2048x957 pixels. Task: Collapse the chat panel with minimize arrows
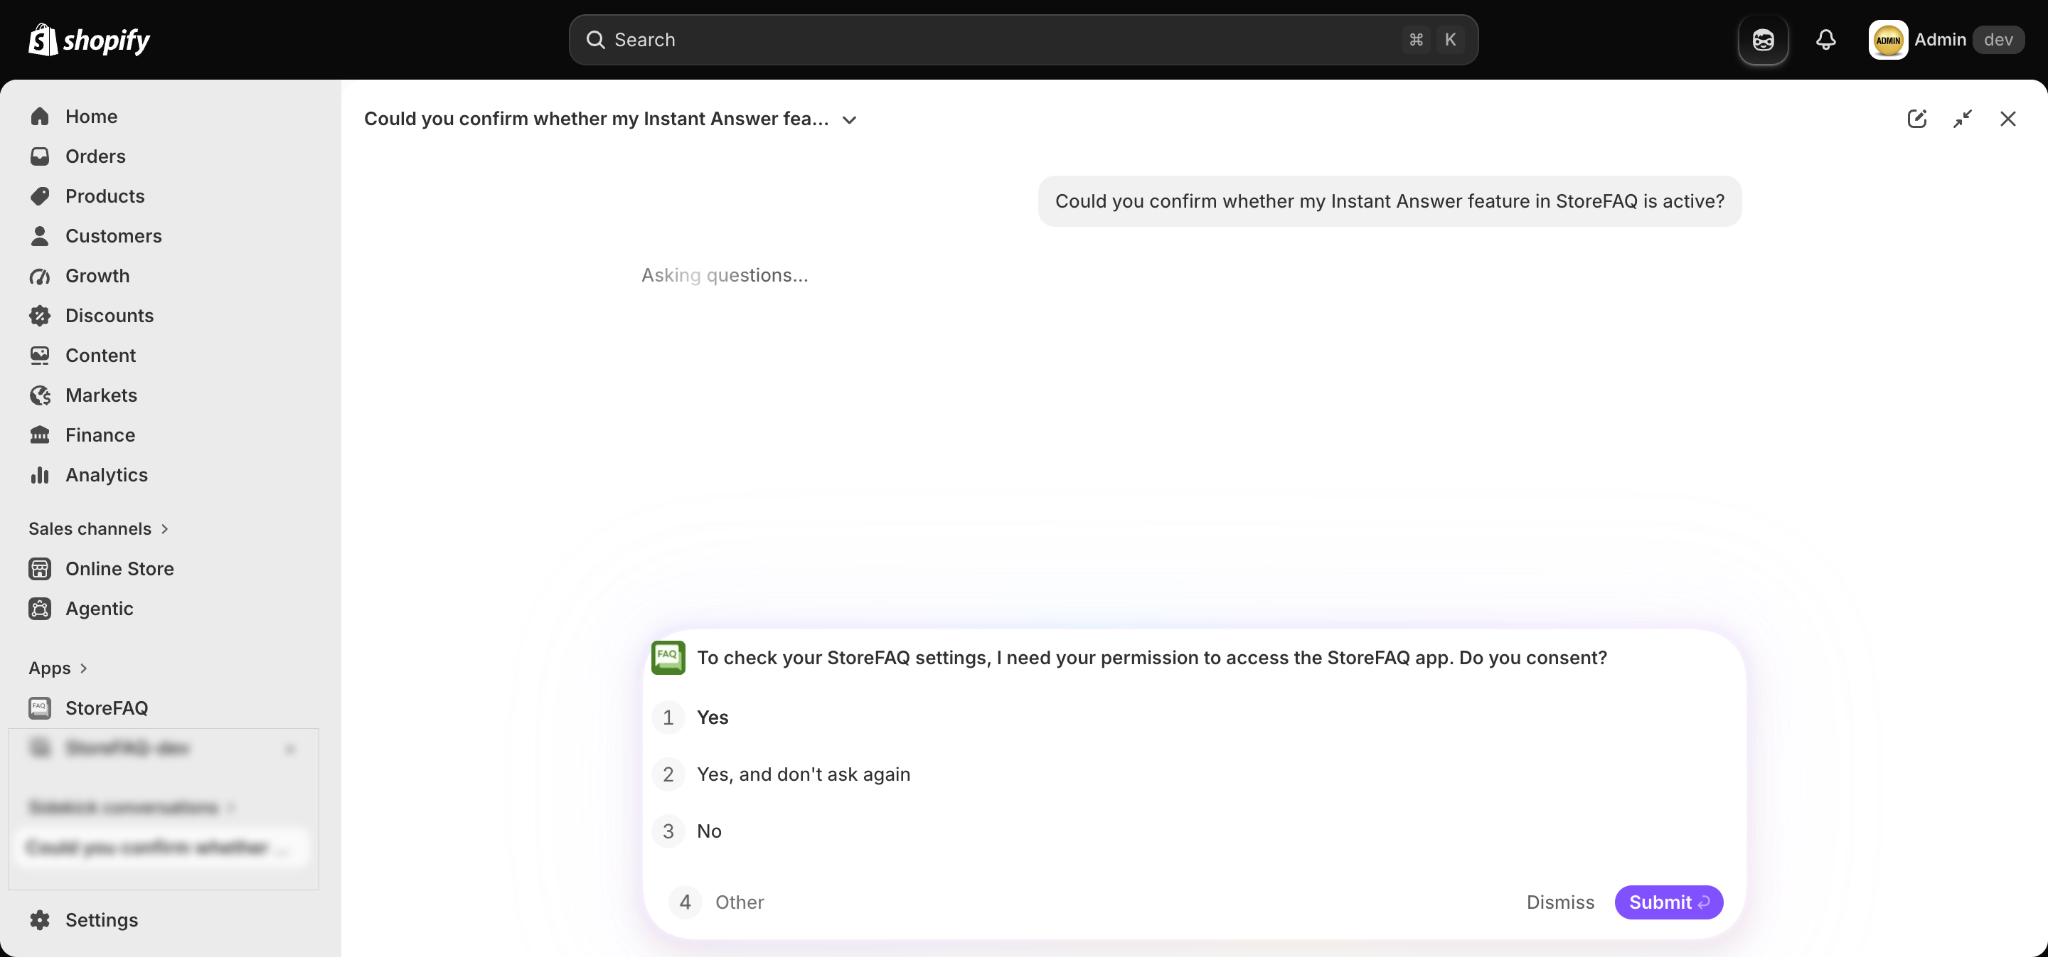click(1963, 119)
